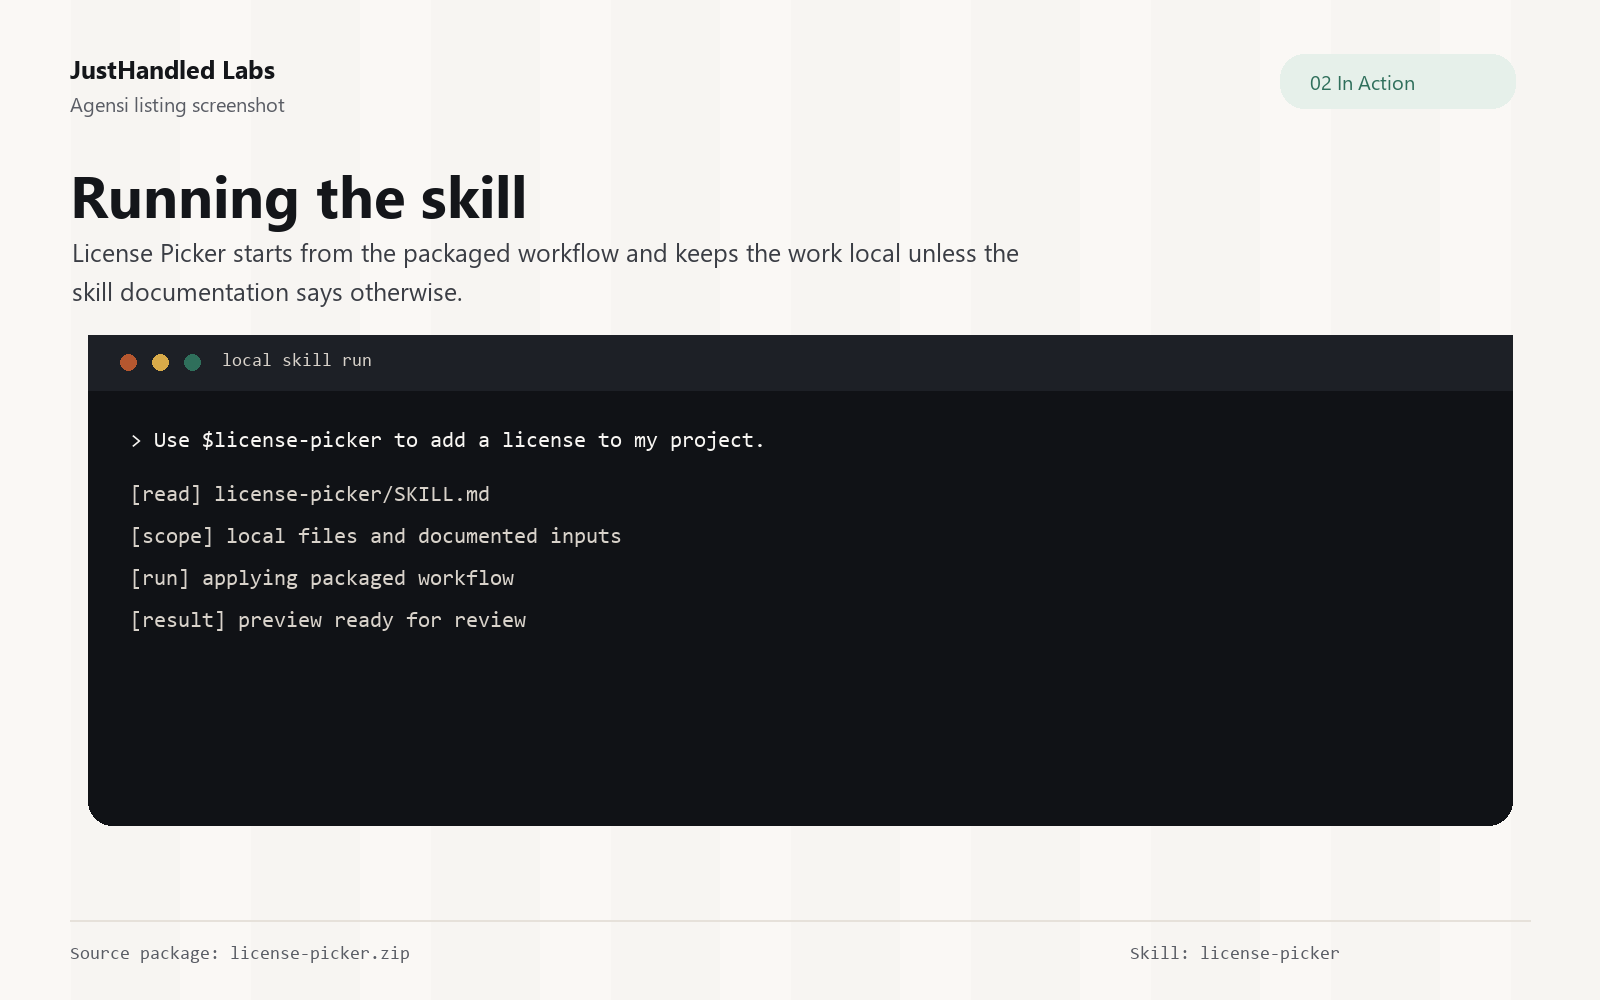1600x1000 pixels.
Task: Click the 'Source package: license-picker.zip' footer text
Action: pyautogui.click(x=240, y=953)
